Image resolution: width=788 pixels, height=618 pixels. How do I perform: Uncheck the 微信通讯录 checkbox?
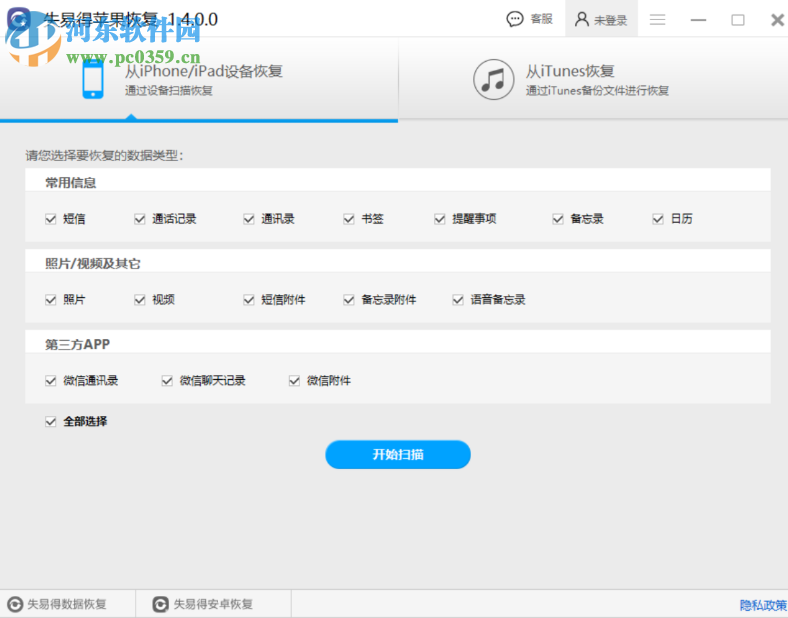51,381
